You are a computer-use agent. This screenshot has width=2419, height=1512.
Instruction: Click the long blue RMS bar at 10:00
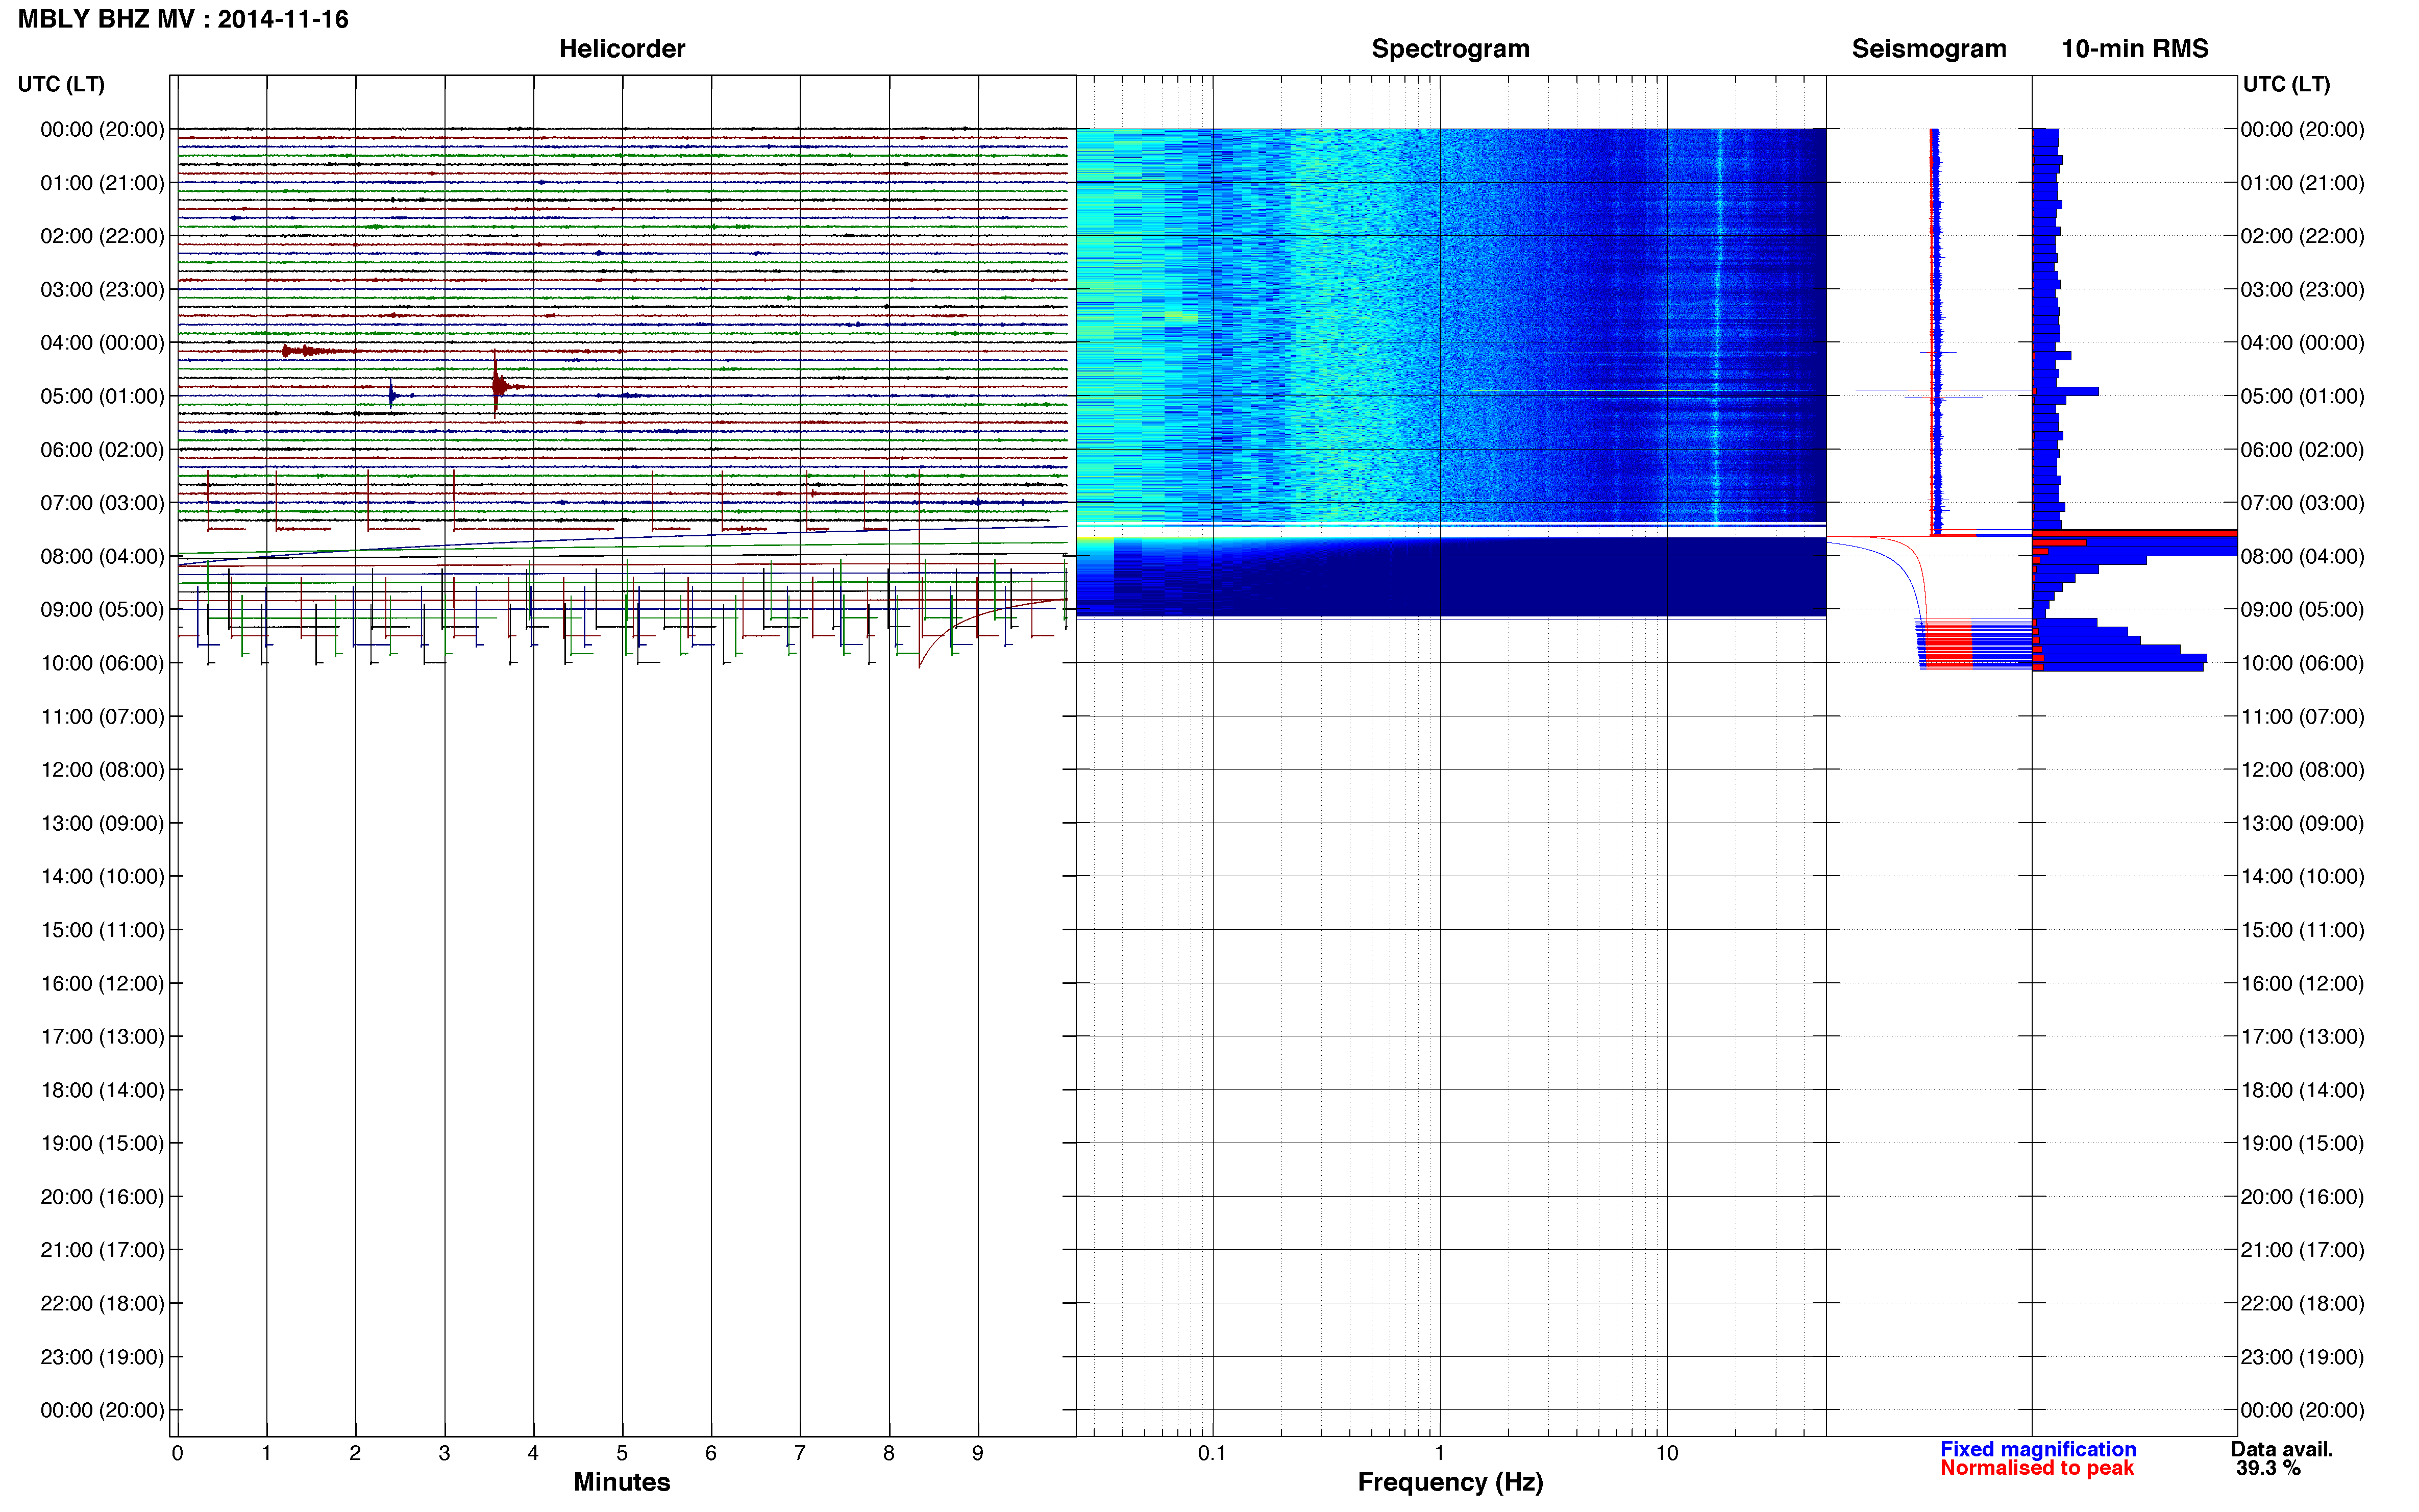coord(2119,660)
